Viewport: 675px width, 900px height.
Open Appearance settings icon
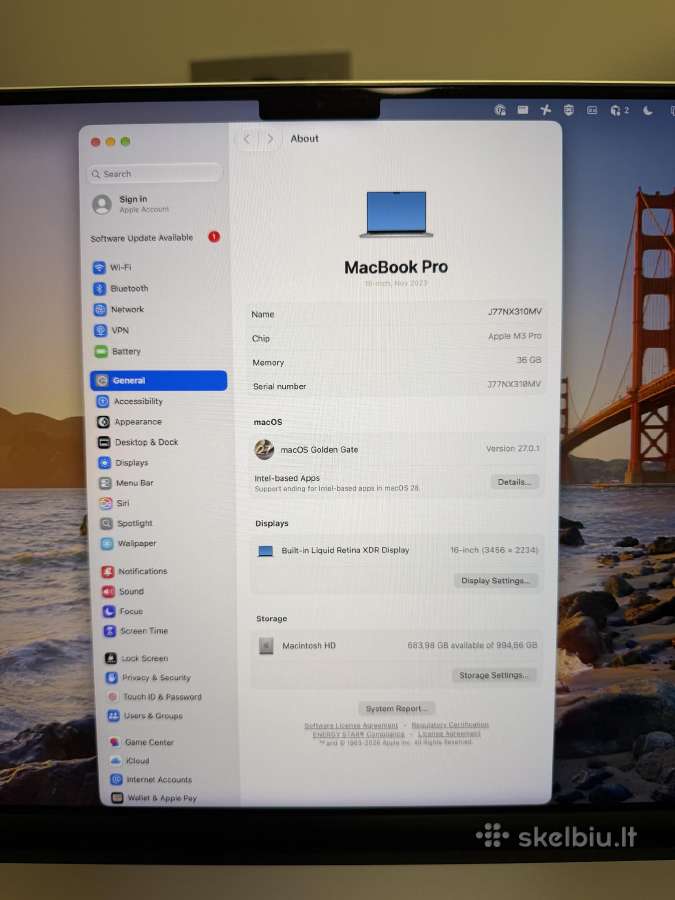pyautogui.click(x=103, y=422)
